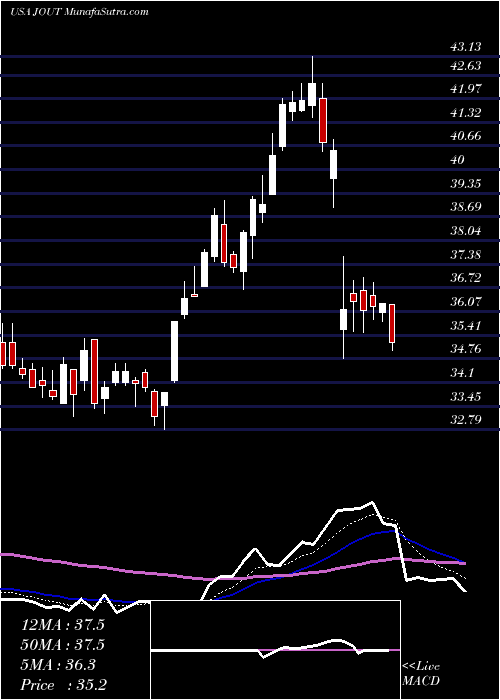Screen dimensions: 500x700
Task: Click the 40.66 price level label
Action: tap(465, 136)
